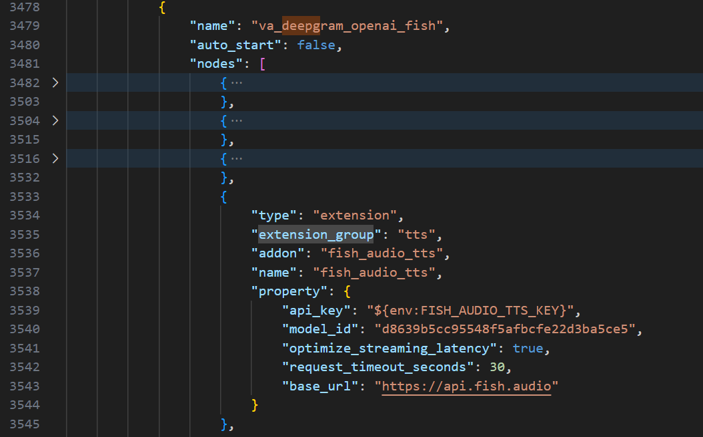Click the "base_url" key
The width and height of the screenshot is (703, 437).
[320, 386]
